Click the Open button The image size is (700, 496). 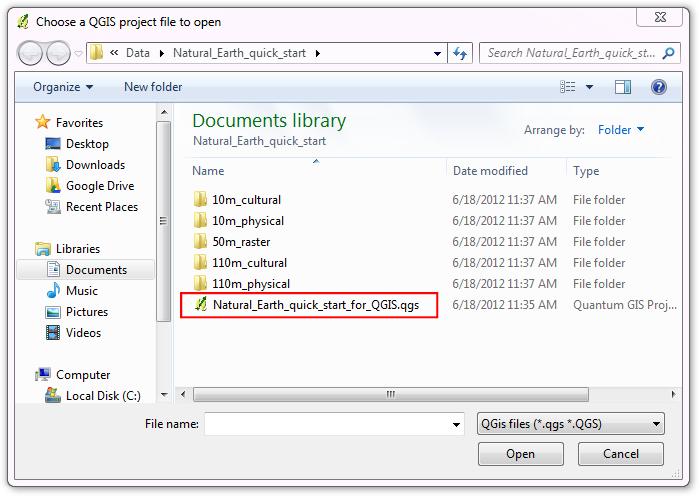[x=521, y=454]
